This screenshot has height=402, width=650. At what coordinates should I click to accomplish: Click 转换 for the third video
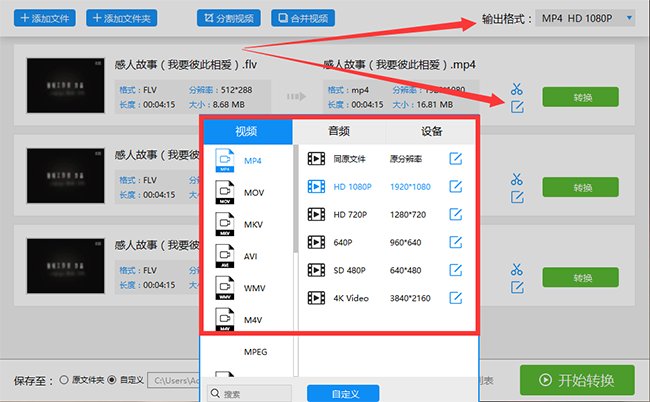(x=580, y=277)
